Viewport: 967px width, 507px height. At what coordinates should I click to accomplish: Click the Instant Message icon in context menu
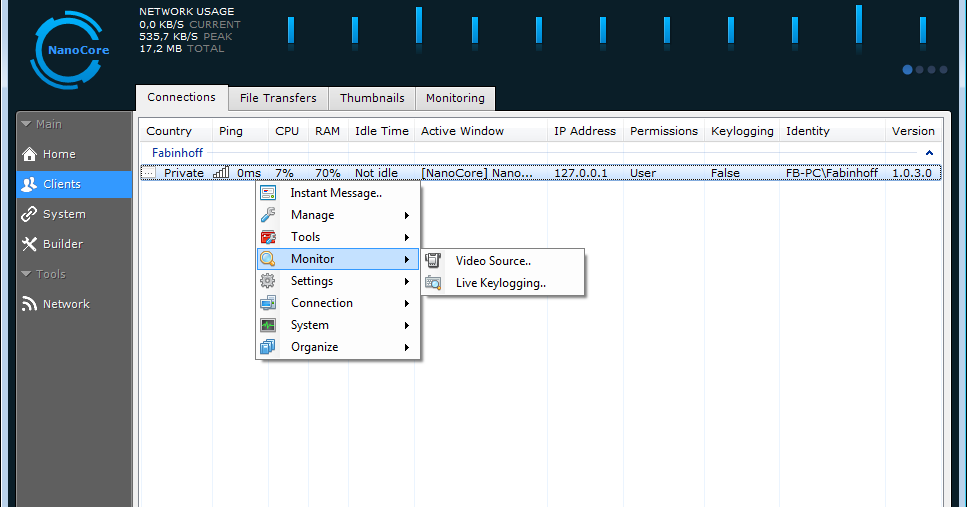(x=268, y=193)
